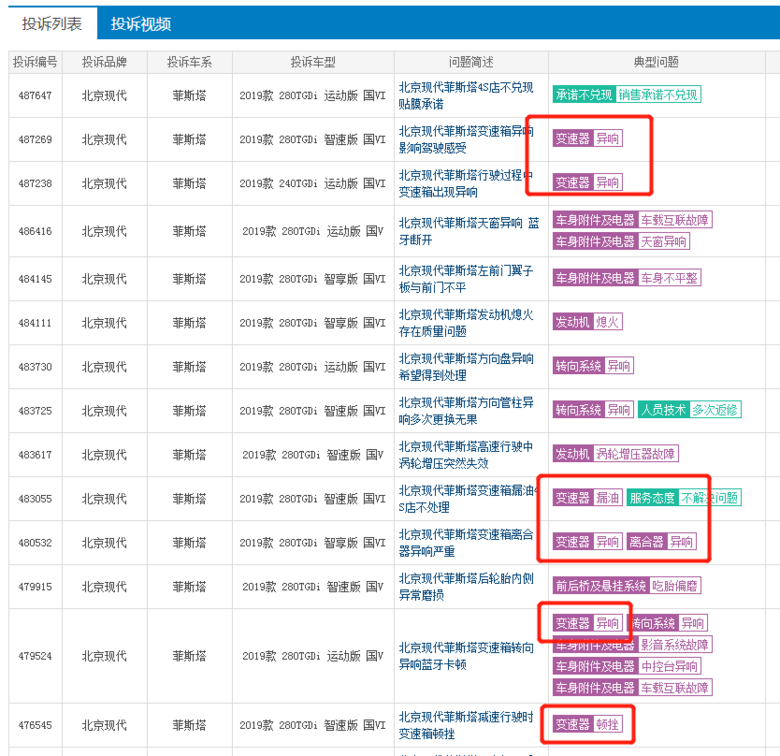The height and width of the screenshot is (756, 780).
Task: Open complaint 北京现代菲斯塔行驶过程中变速箱出现异响
Action: [466, 184]
